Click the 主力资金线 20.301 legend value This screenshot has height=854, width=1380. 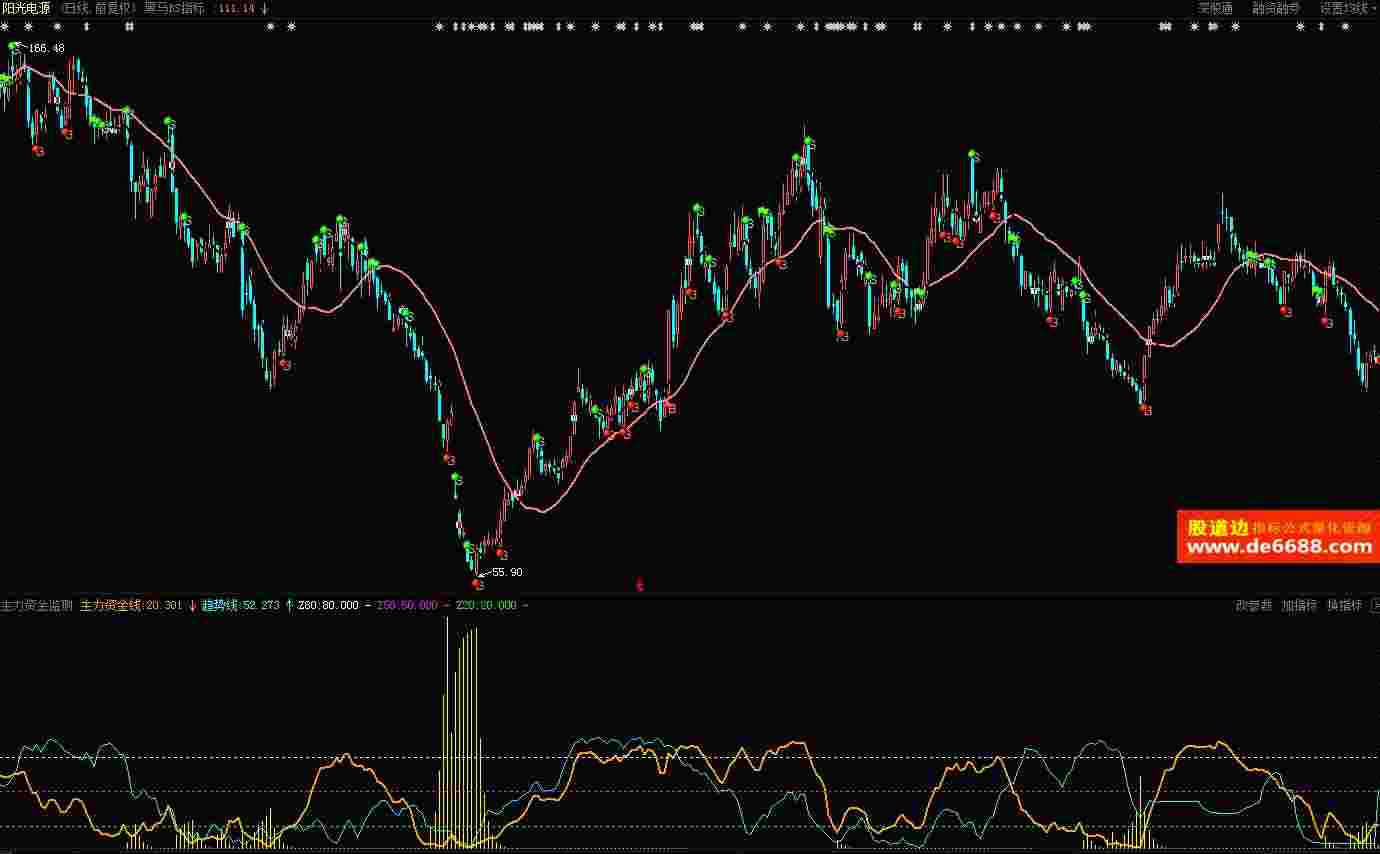(131, 605)
